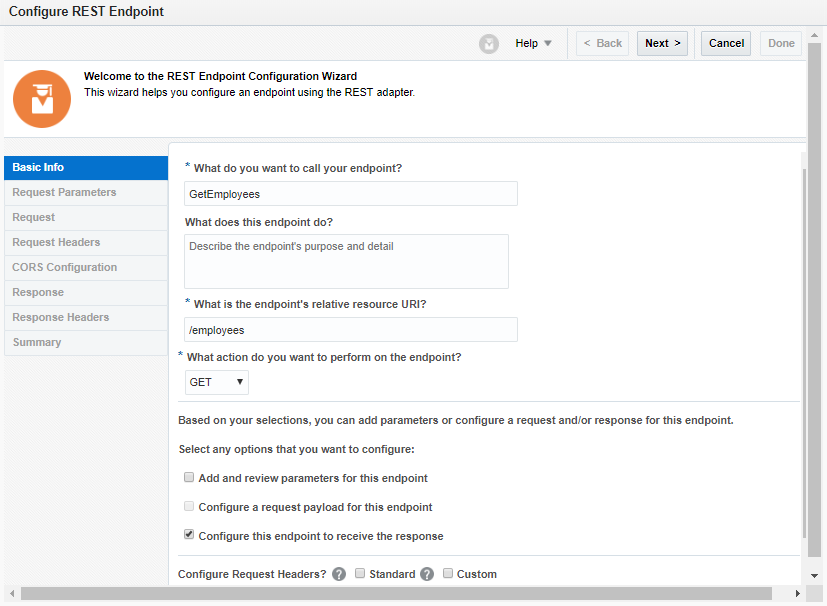
Task: Click help icon next to Configure Request Headers
Action: tap(339, 574)
